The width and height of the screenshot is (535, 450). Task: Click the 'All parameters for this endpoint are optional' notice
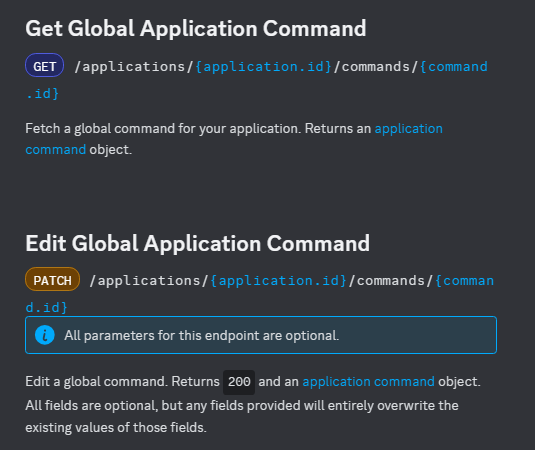(x=261, y=335)
